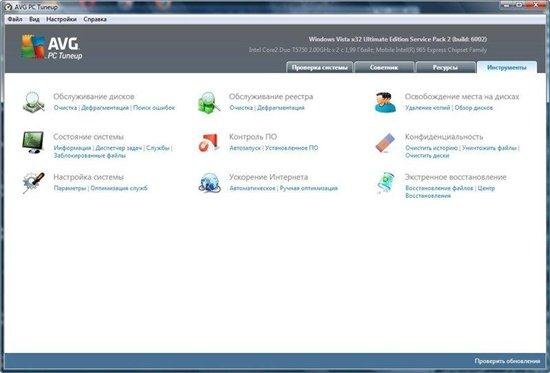Viewport: 550px width, 373px height.
Task: Click the Обслуживание реестра heading
Action: [x=271, y=96]
